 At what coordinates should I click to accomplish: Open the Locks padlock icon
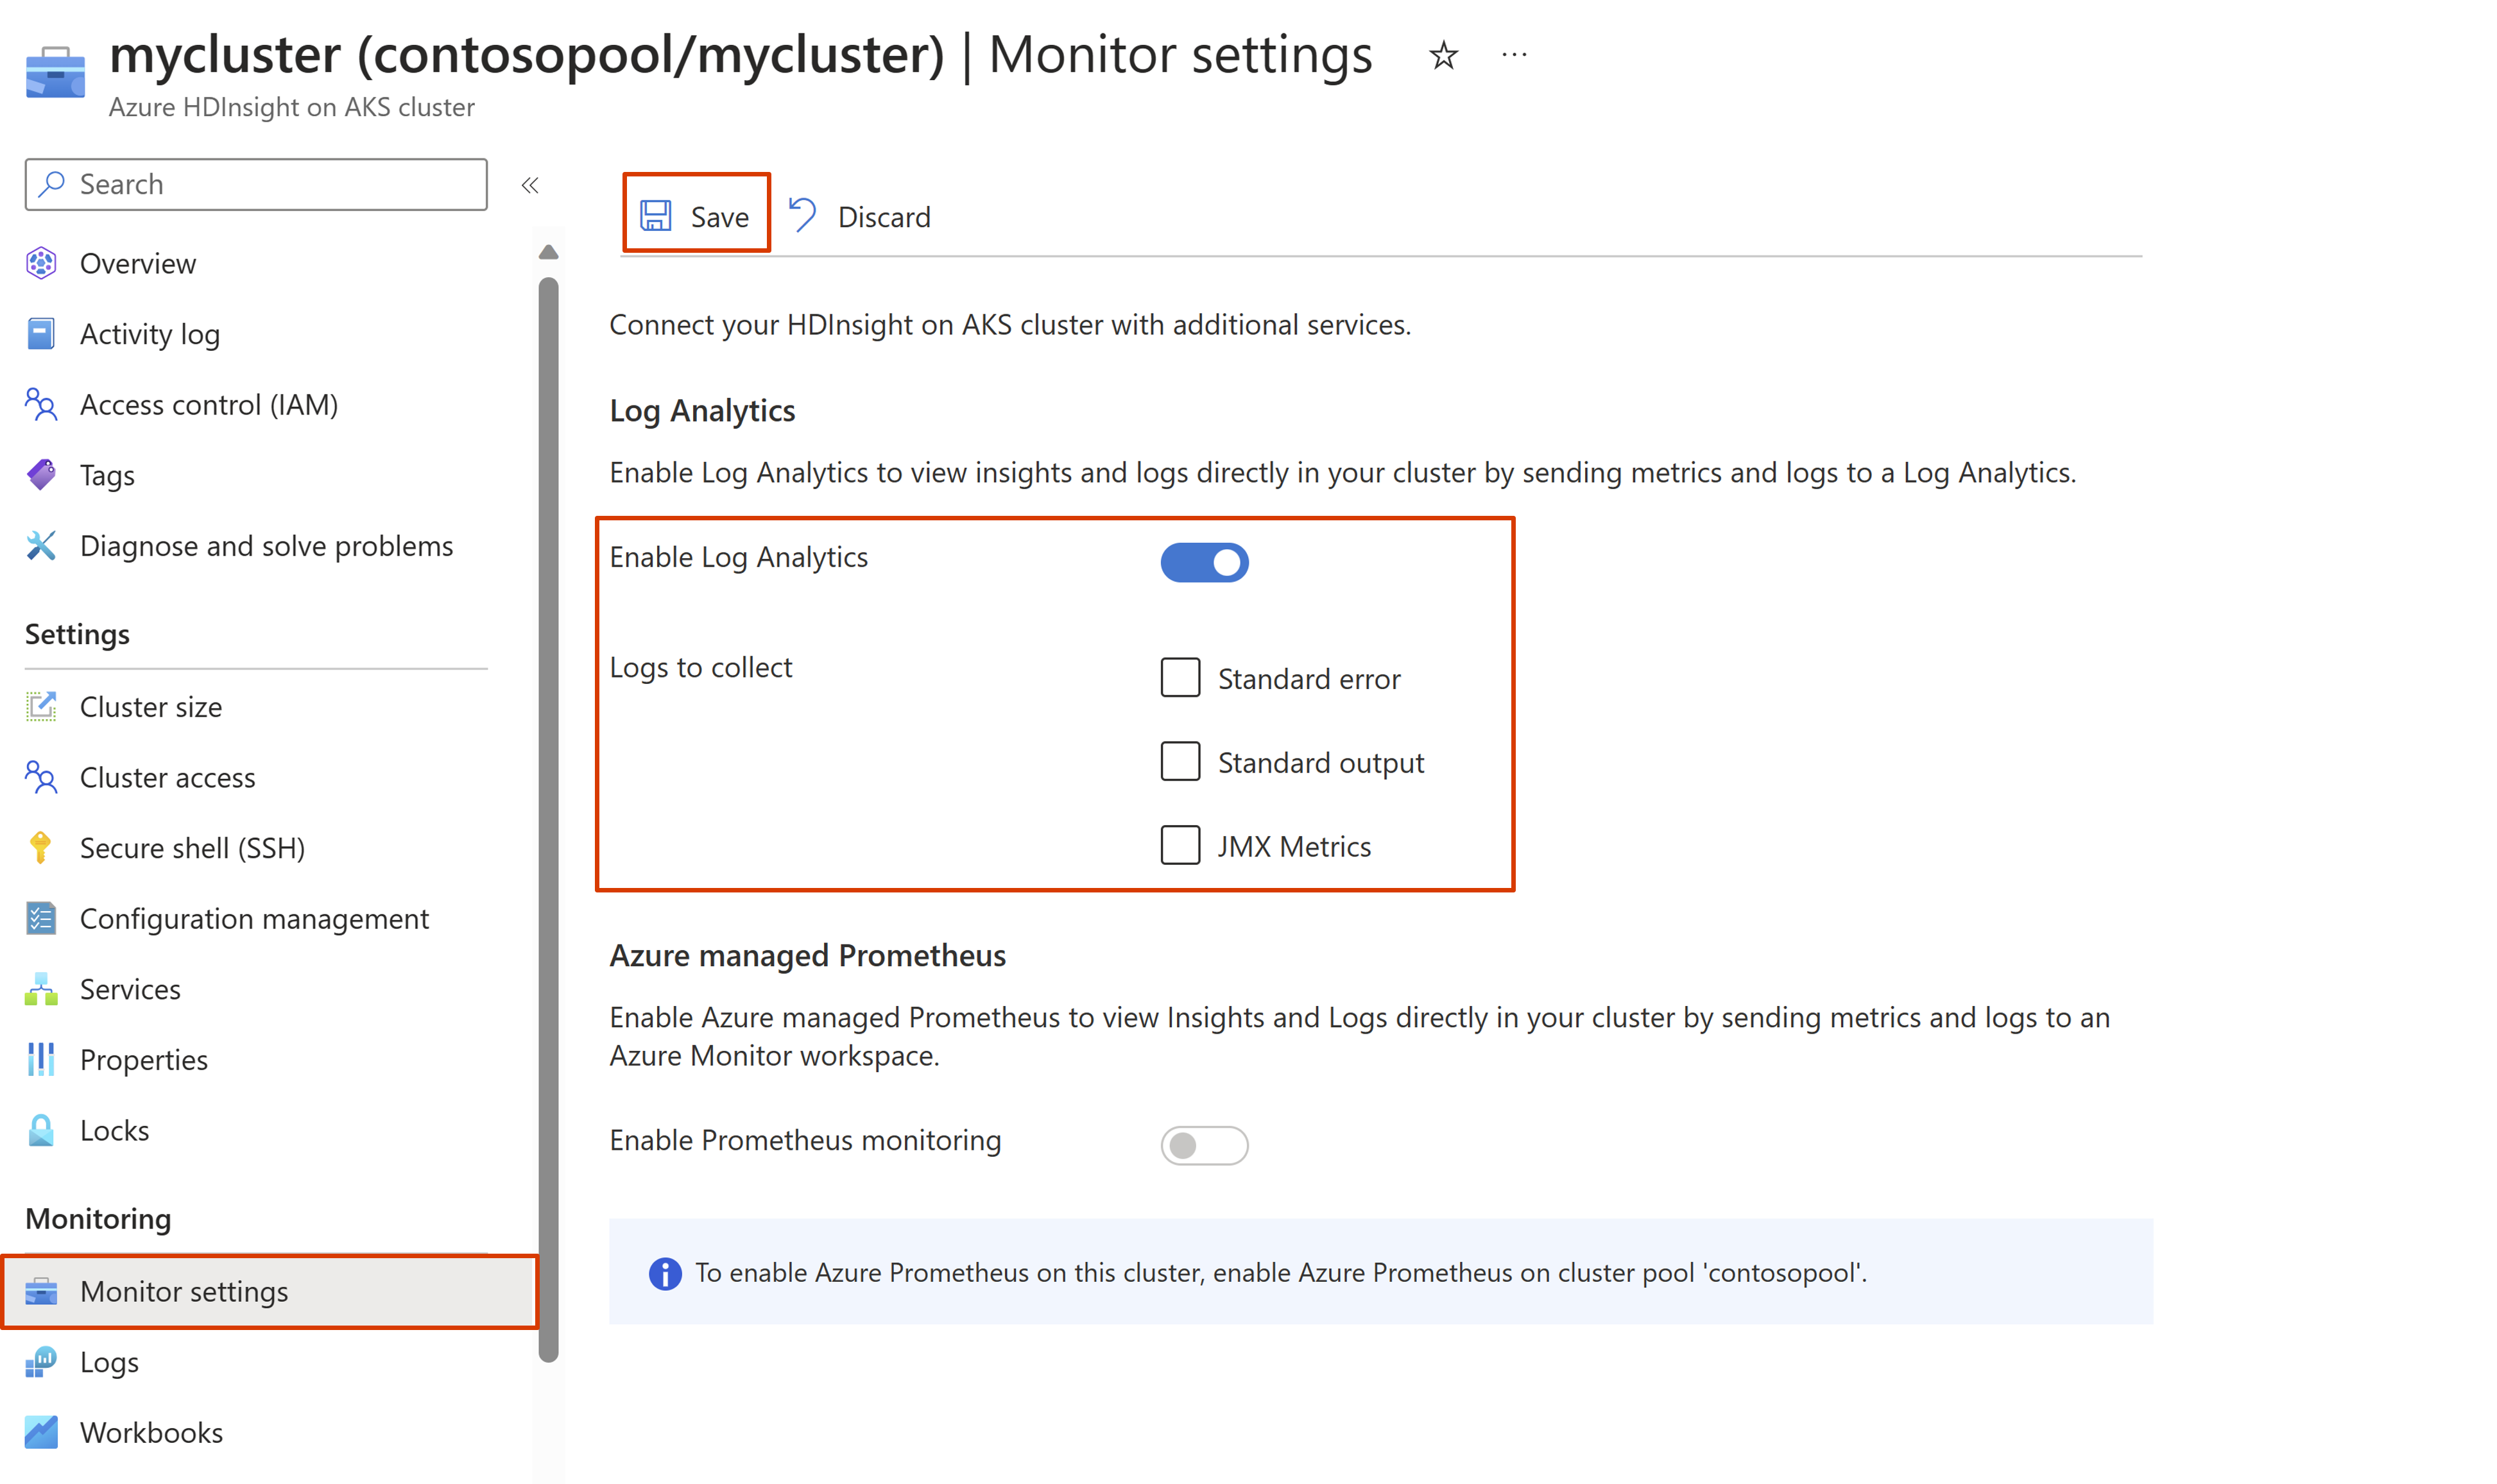click(x=41, y=1130)
